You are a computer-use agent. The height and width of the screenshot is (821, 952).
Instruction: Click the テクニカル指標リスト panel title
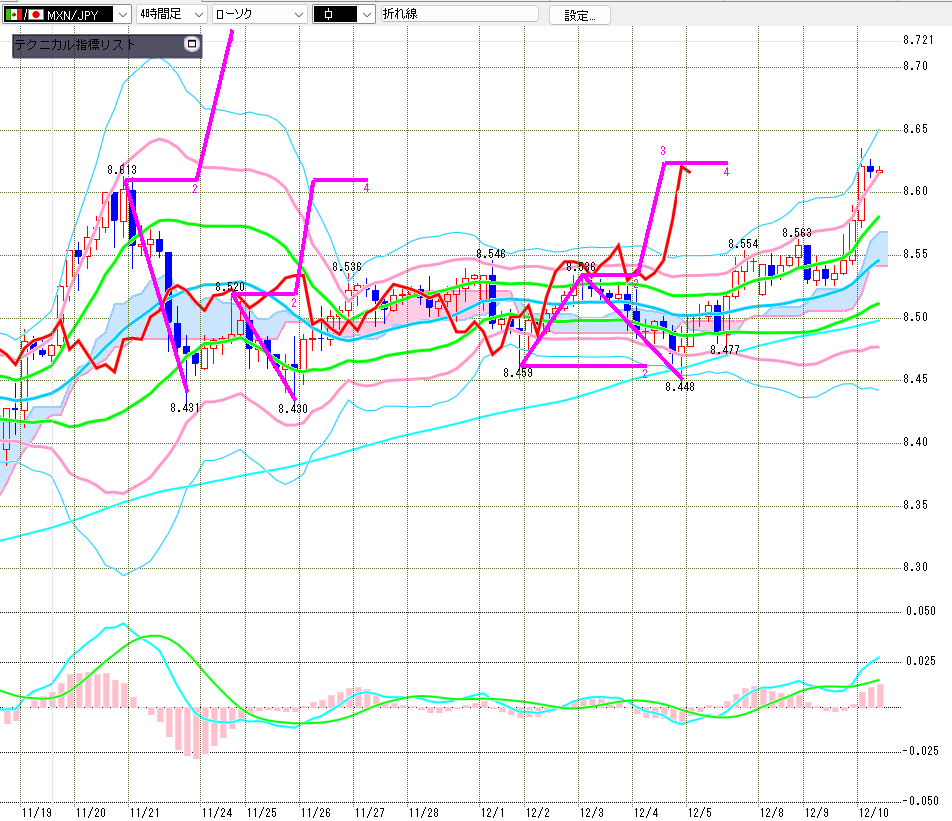pyautogui.click(x=75, y=46)
